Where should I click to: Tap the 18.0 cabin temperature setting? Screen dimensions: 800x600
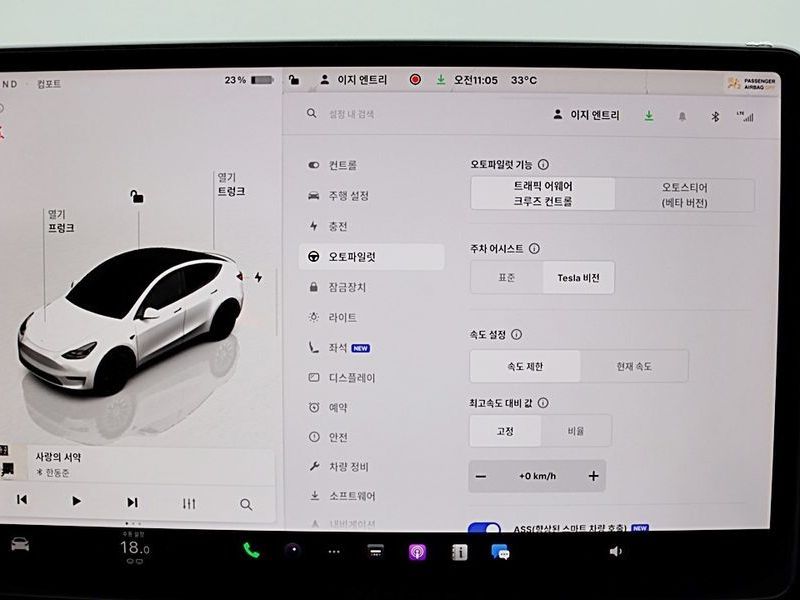(135, 548)
